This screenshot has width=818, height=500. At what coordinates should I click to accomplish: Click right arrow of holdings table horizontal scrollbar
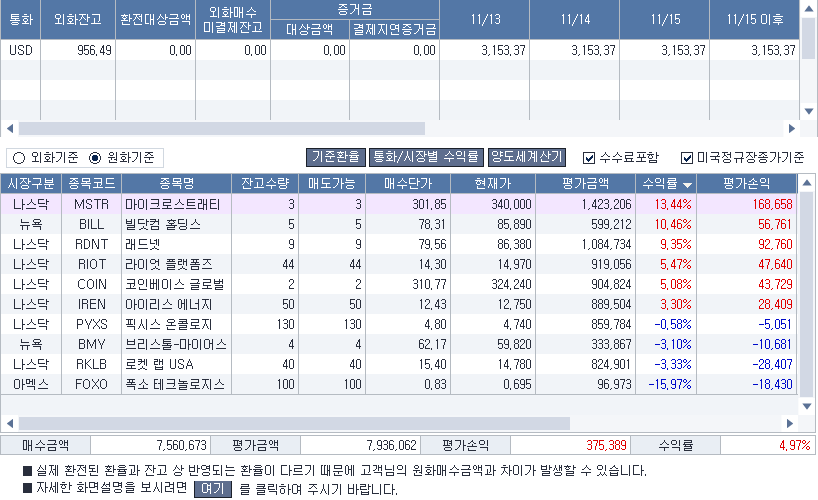(x=792, y=423)
